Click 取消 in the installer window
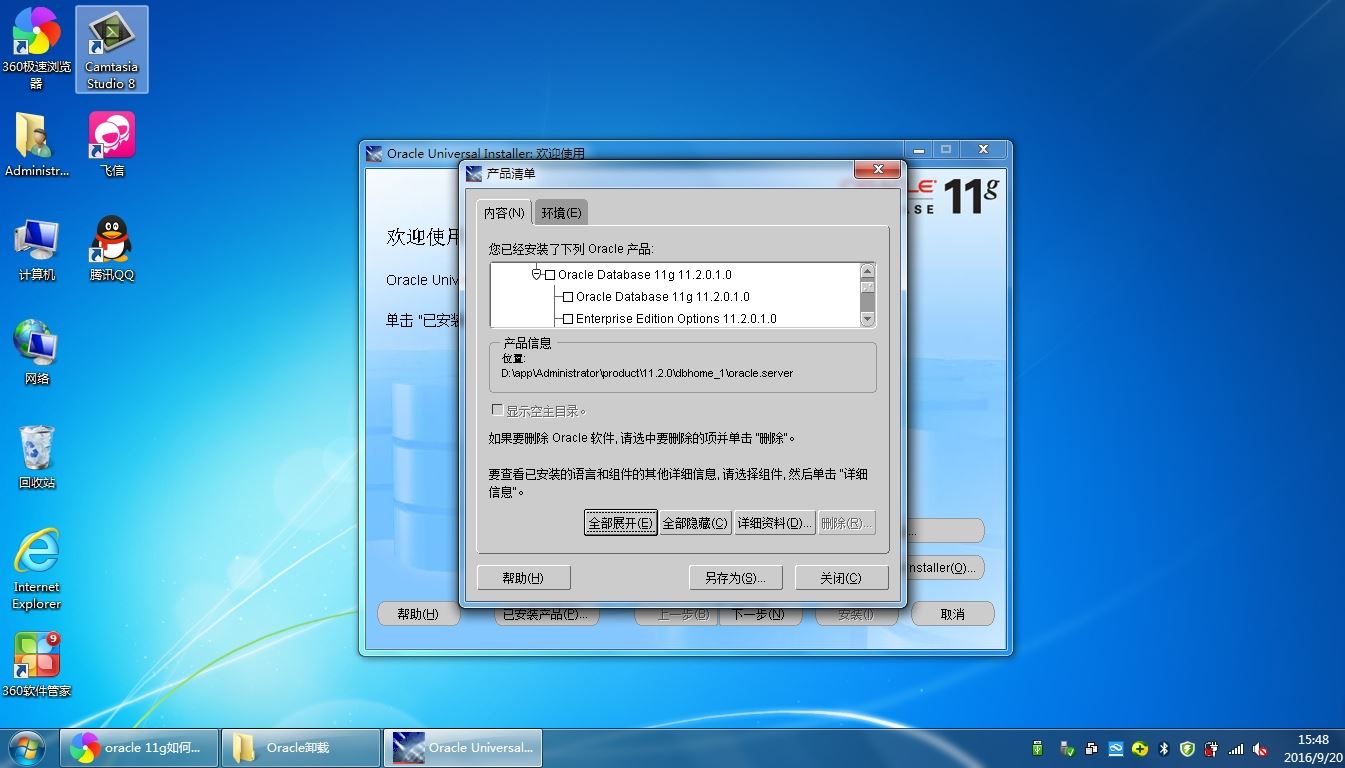 point(952,614)
